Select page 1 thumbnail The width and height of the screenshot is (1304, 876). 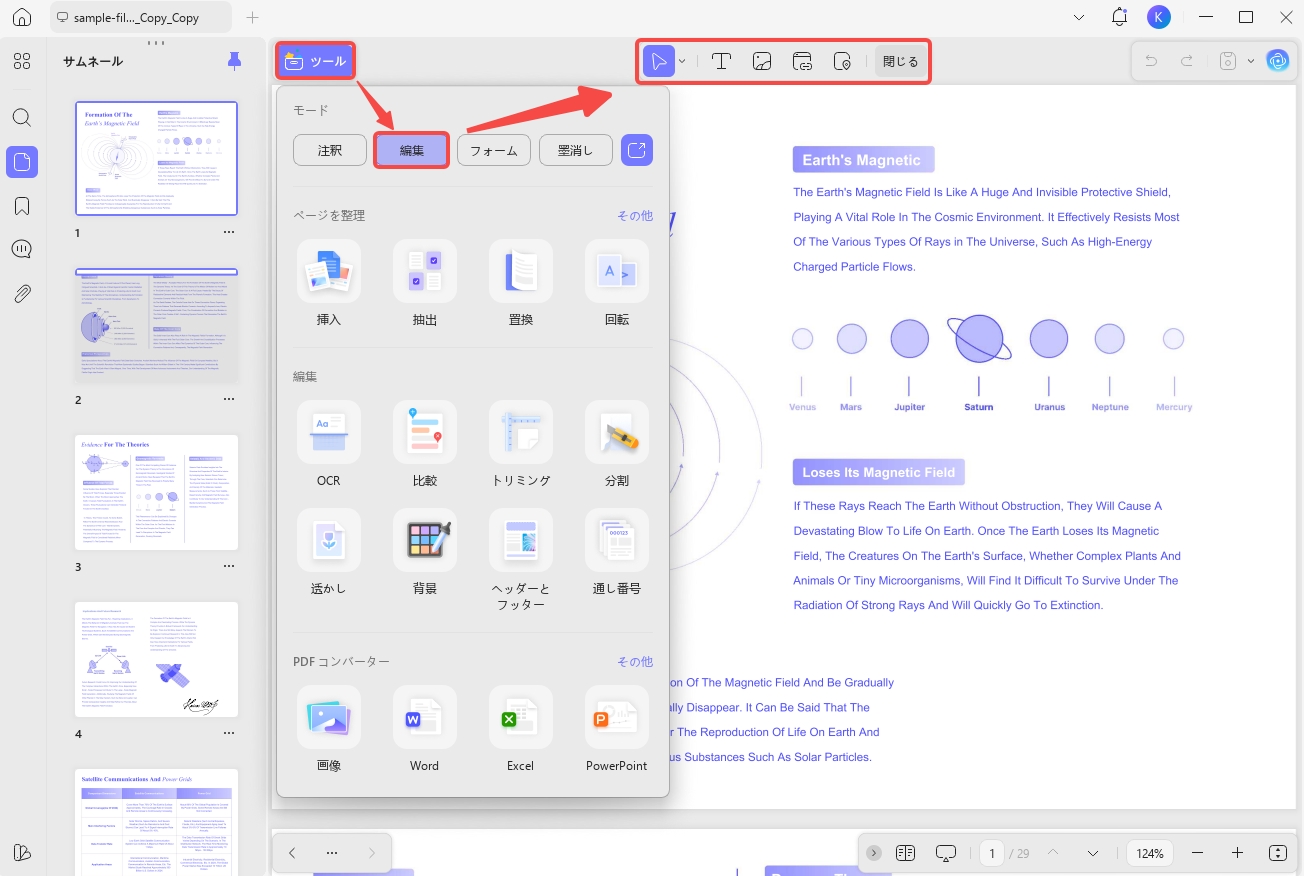[157, 158]
